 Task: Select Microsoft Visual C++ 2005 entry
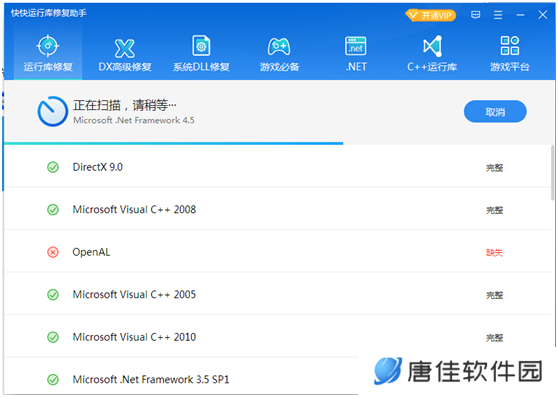(x=134, y=295)
